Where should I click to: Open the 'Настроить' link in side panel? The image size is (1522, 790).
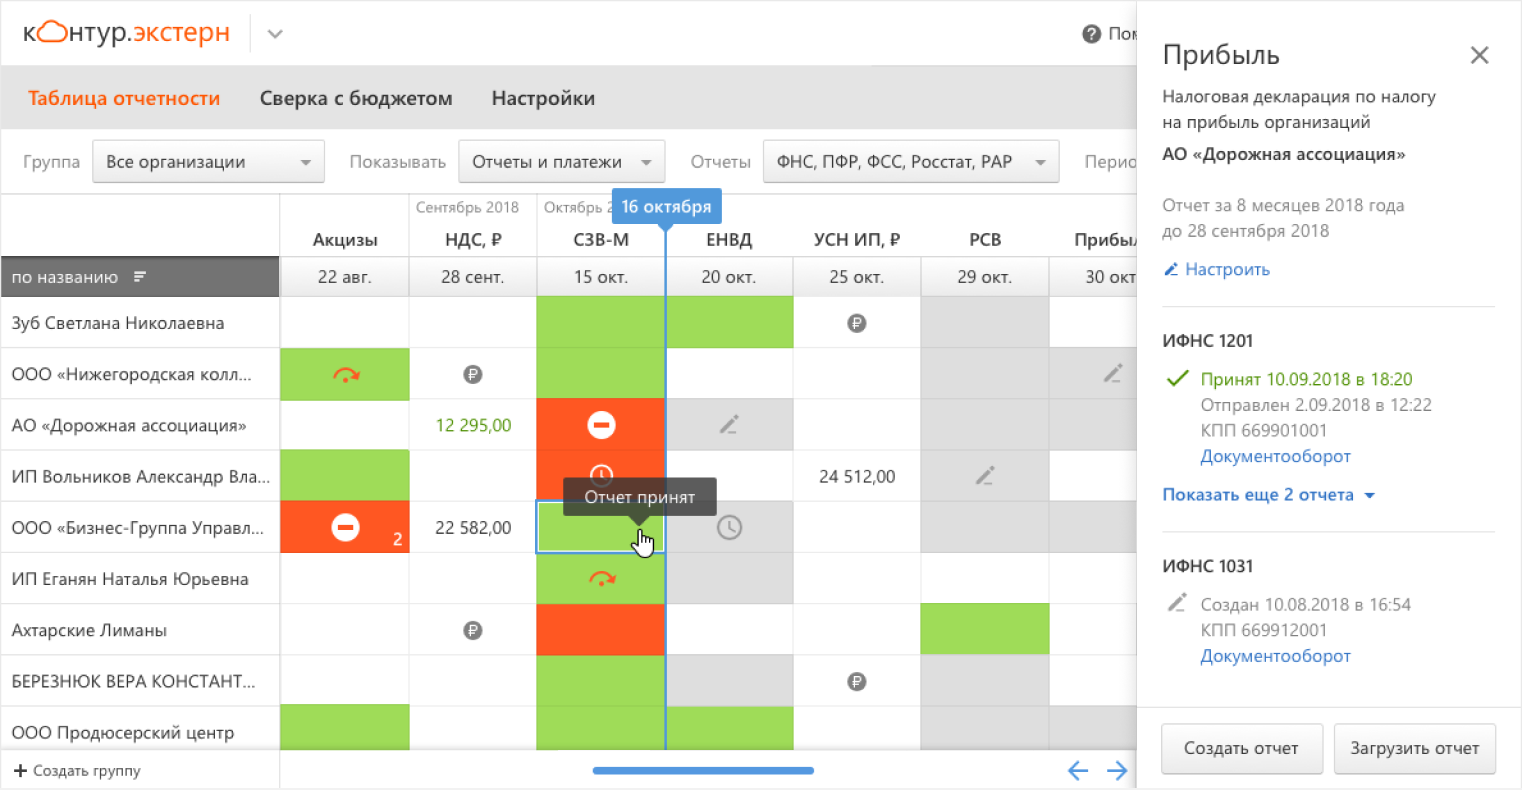click(x=1226, y=270)
